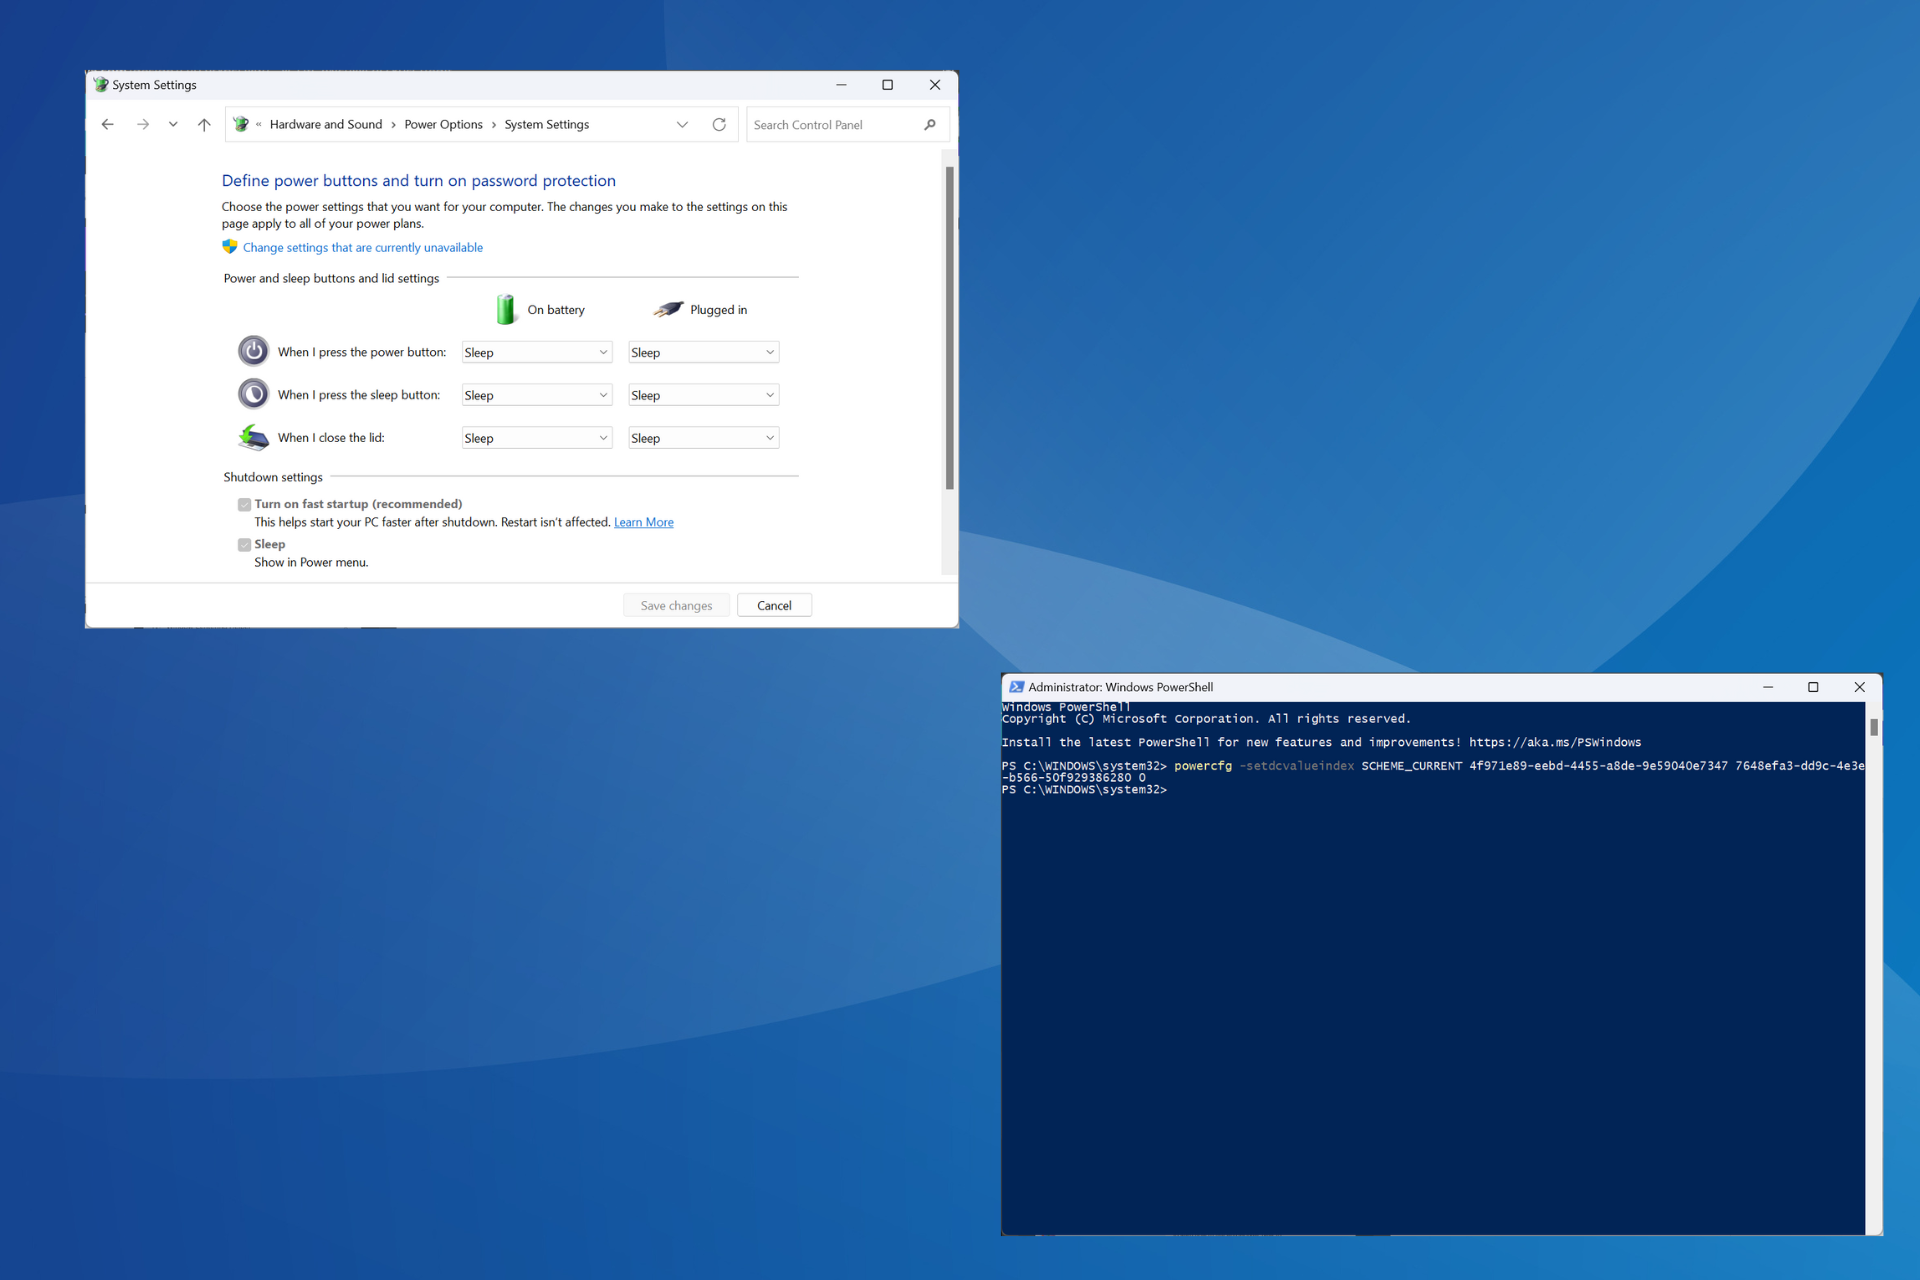Toggle Sleep in shutdown settings checkbox
1920x1280 pixels.
point(241,543)
